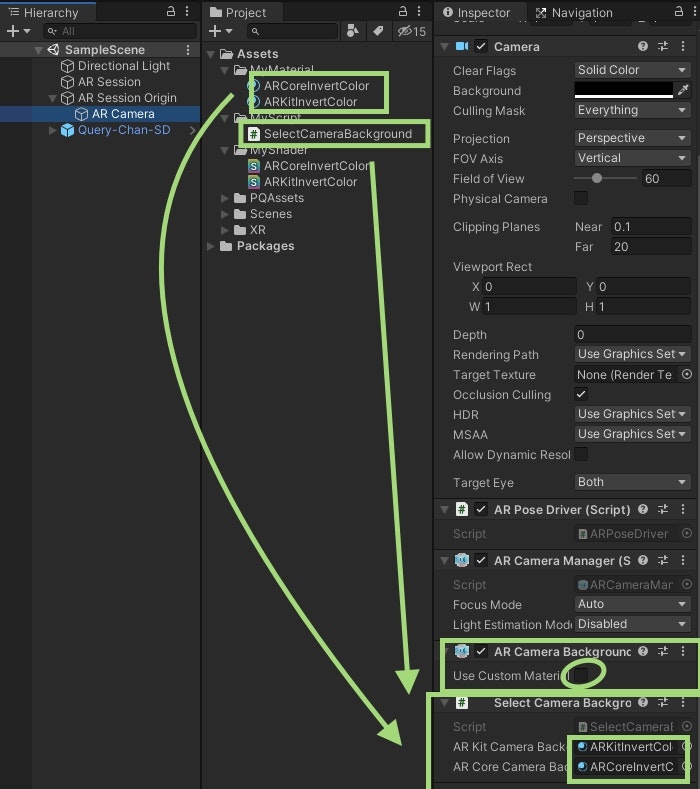The height and width of the screenshot is (789, 700).
Task: Open Project panel options menu
Action: [419, 12]
